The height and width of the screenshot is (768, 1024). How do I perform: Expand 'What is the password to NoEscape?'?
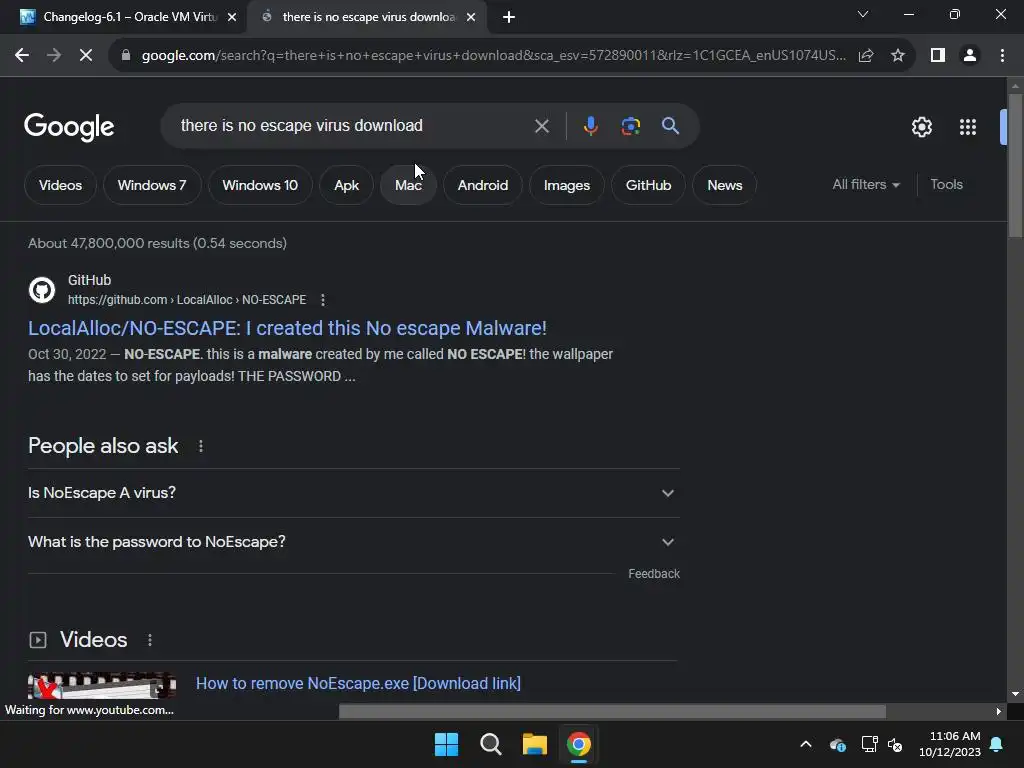point(353,542)
